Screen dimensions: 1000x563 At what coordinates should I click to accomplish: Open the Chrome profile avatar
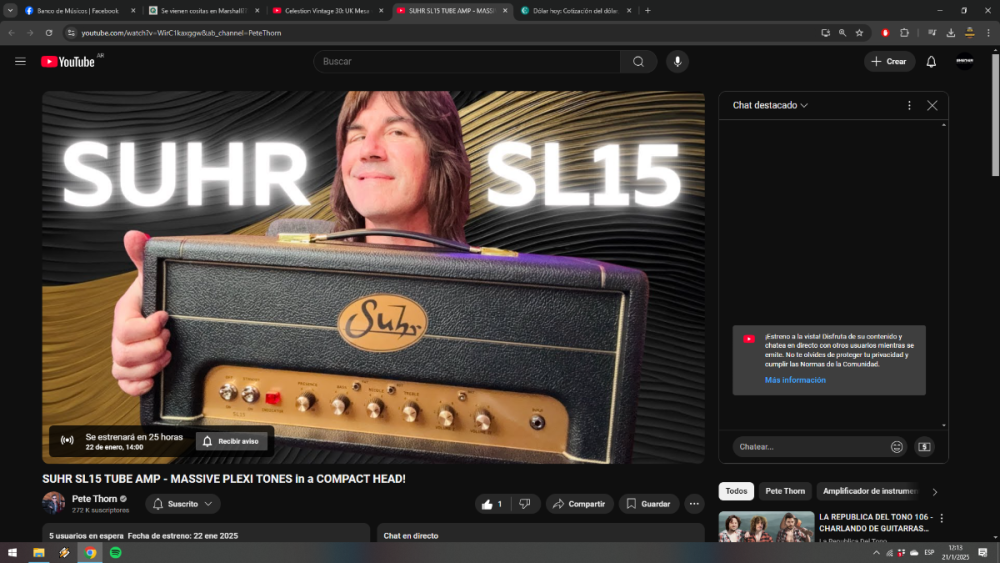969,33
